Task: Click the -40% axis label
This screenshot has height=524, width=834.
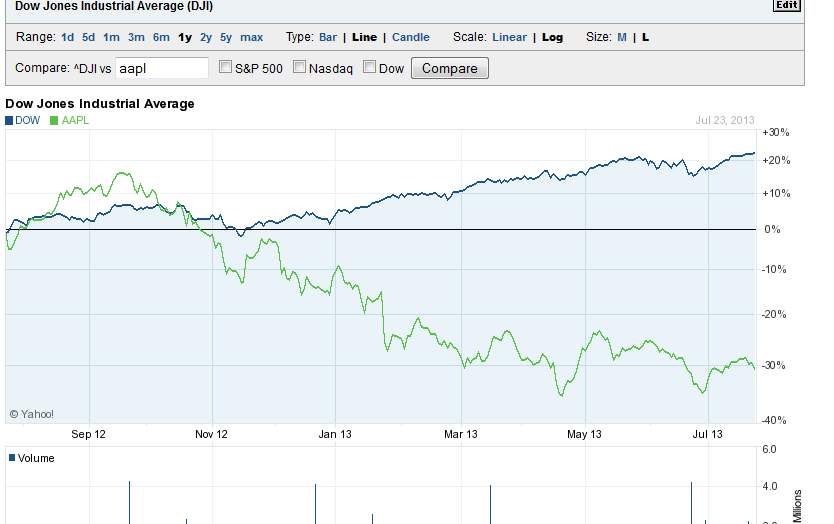Action: point(774,420)
